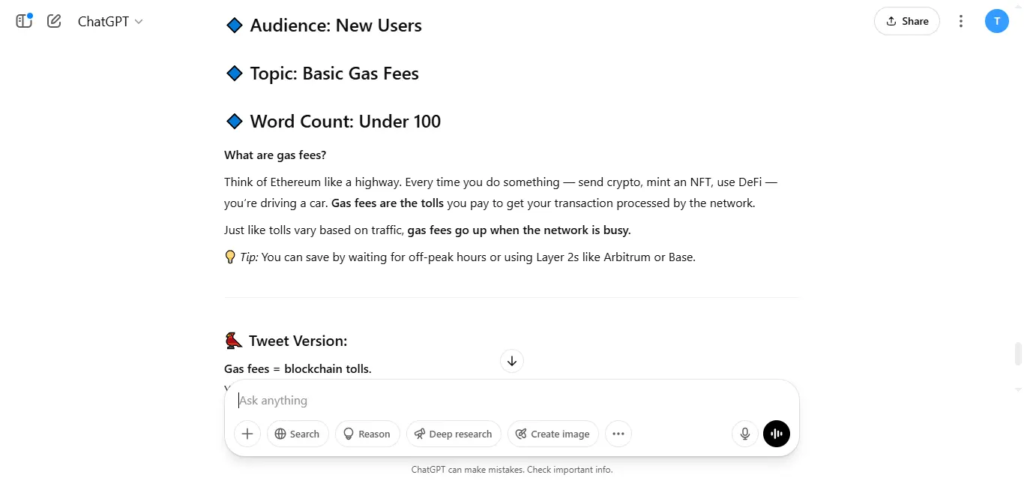Click the Share button

906,21
